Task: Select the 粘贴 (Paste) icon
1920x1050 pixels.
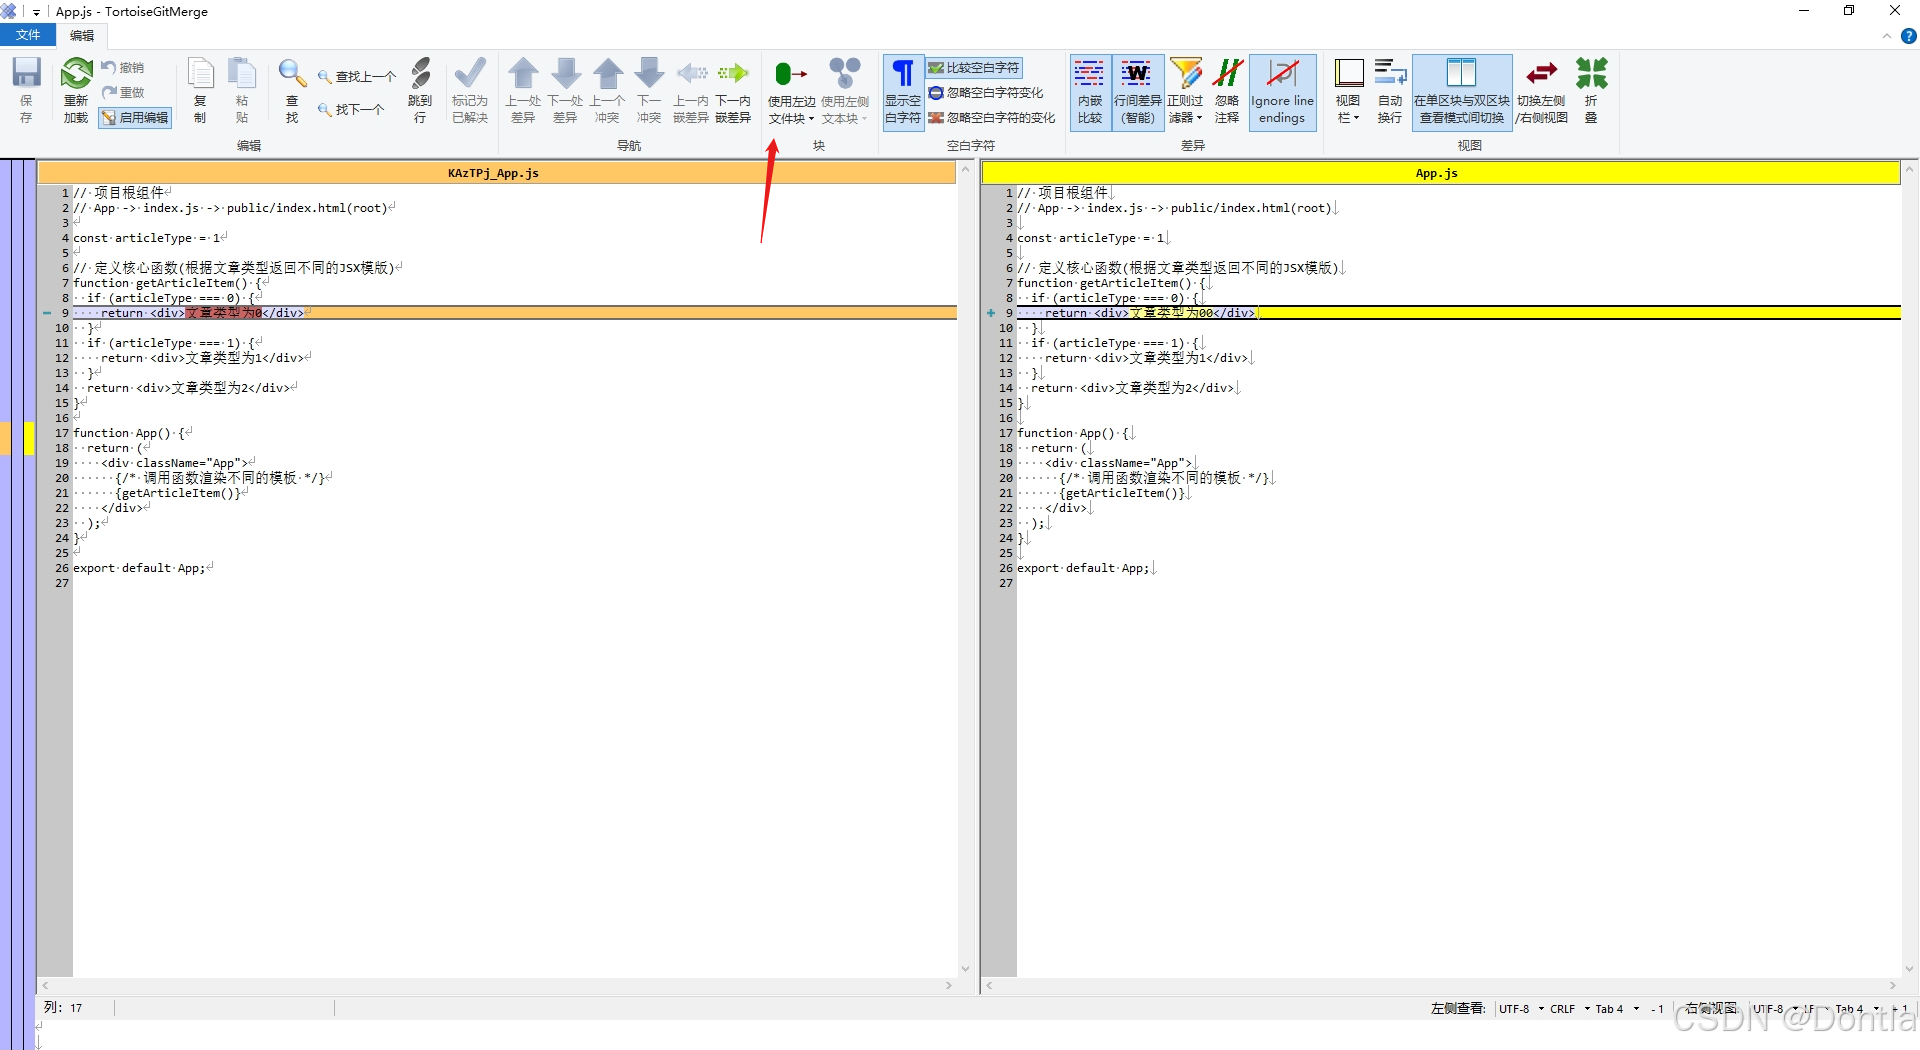Action: pyautogui.click(x=242, y=88)
